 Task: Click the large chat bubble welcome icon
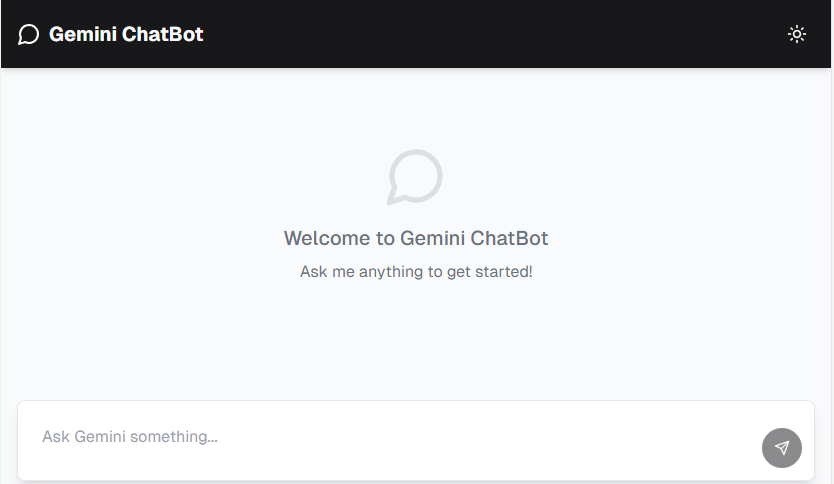(415, 177)
